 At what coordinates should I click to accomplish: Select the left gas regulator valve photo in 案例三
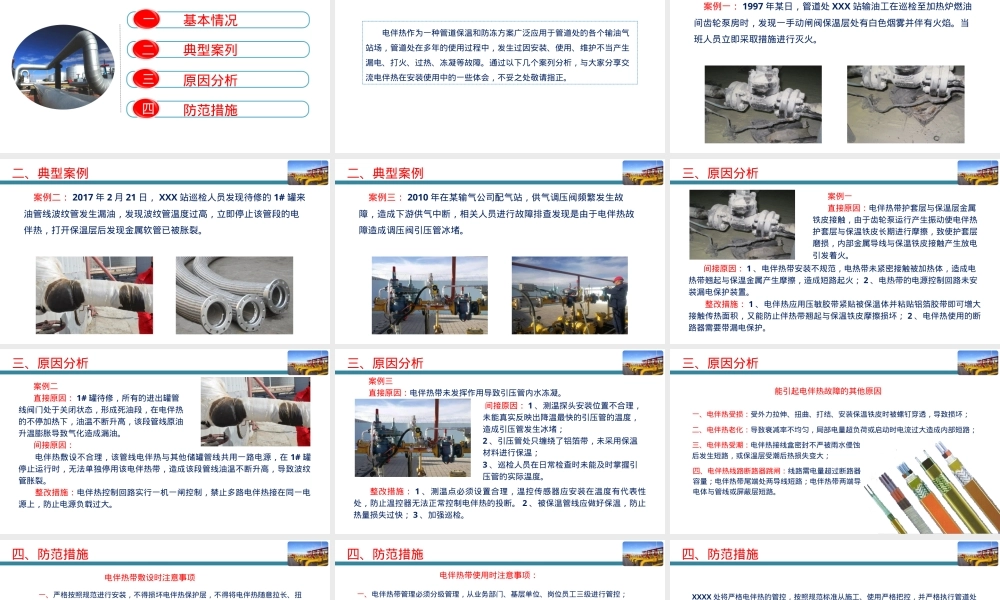click(430, 295)
